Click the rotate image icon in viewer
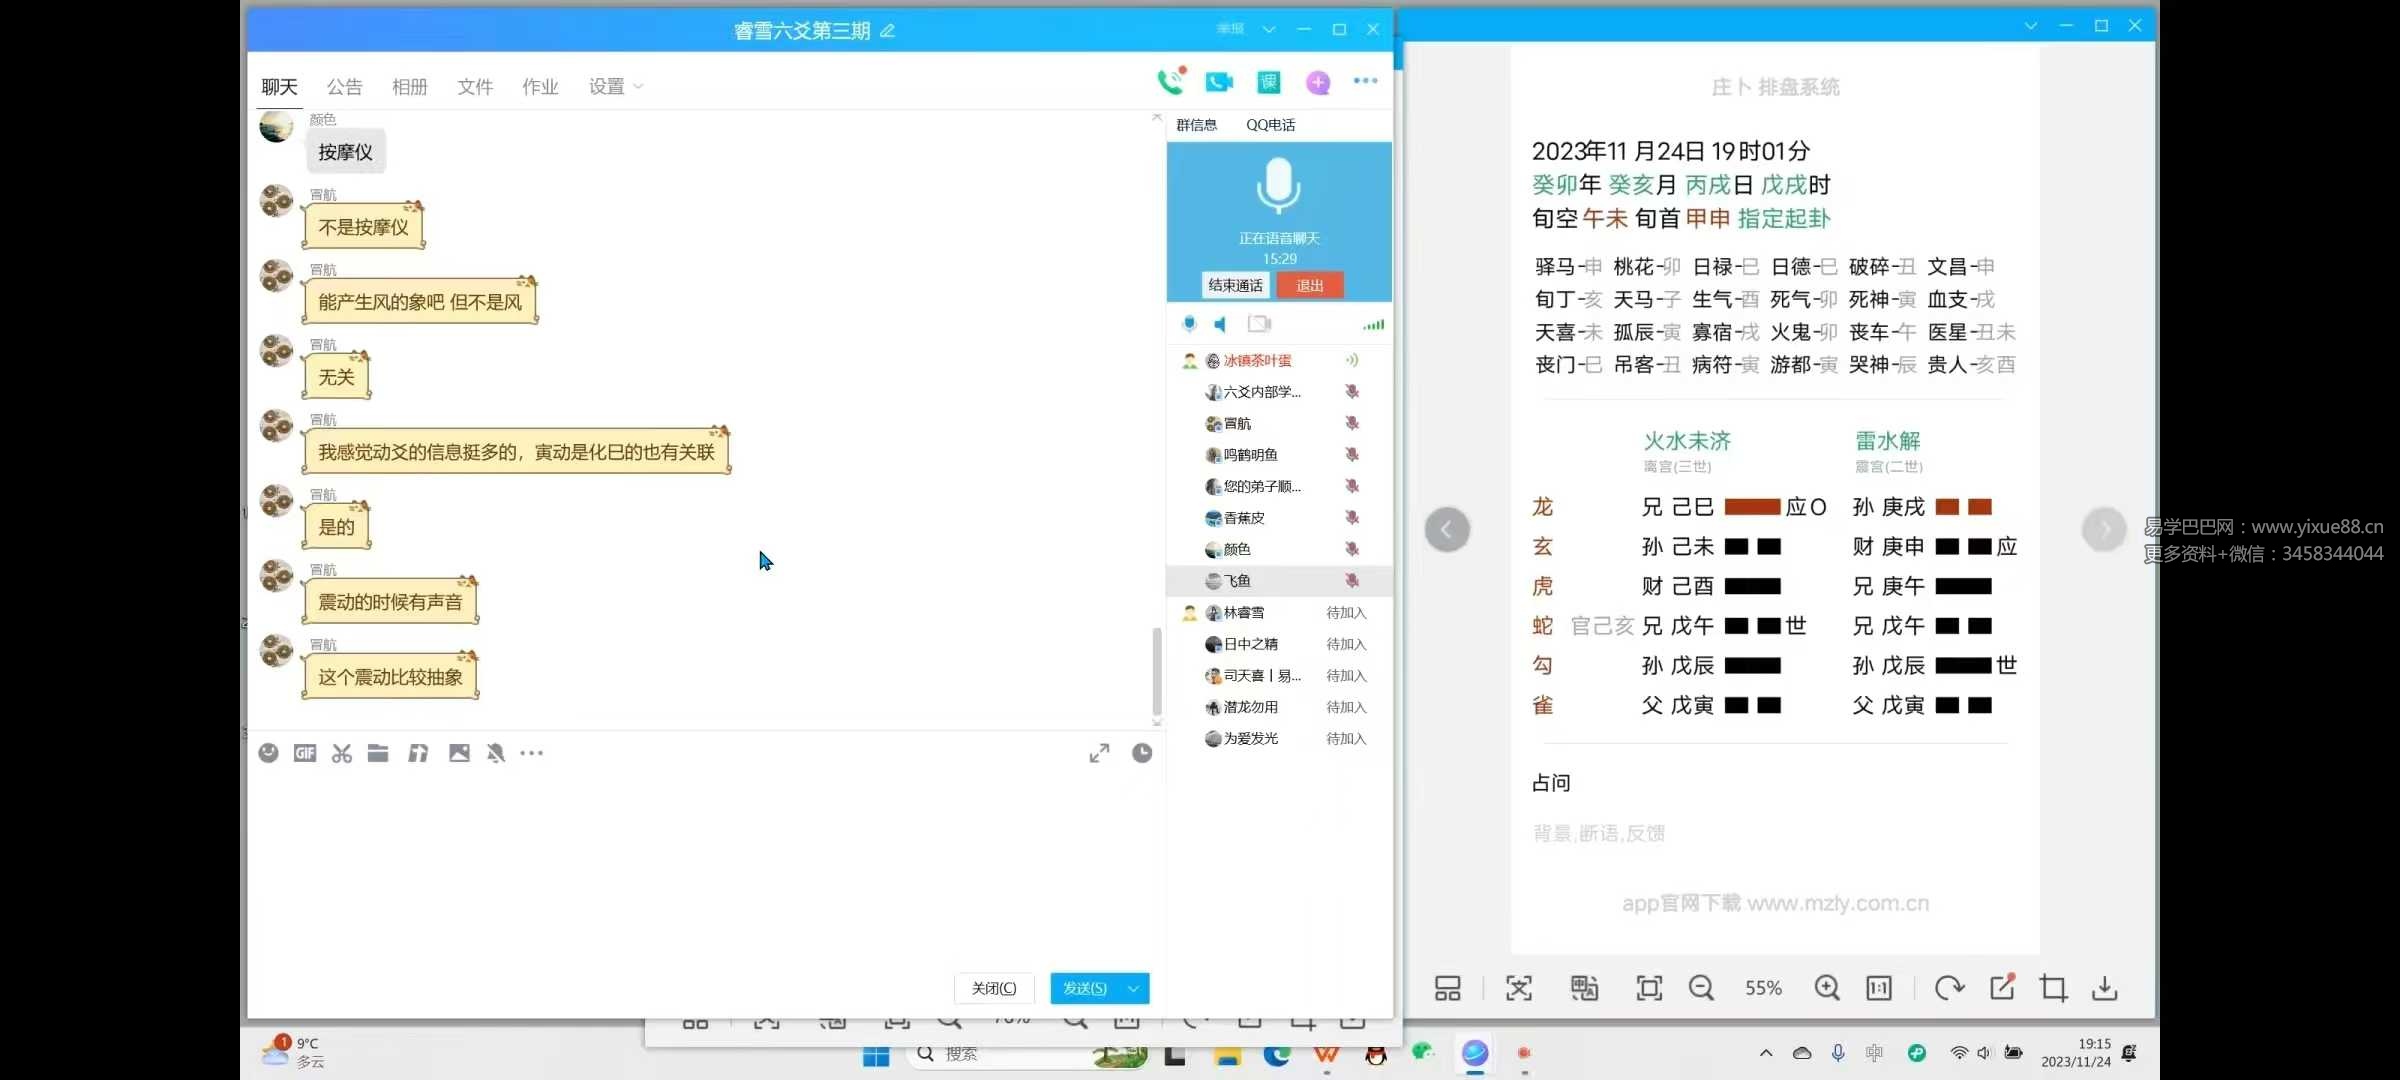Image resolution: width=2400 pixels, height=1080 pixels. 1948,988
